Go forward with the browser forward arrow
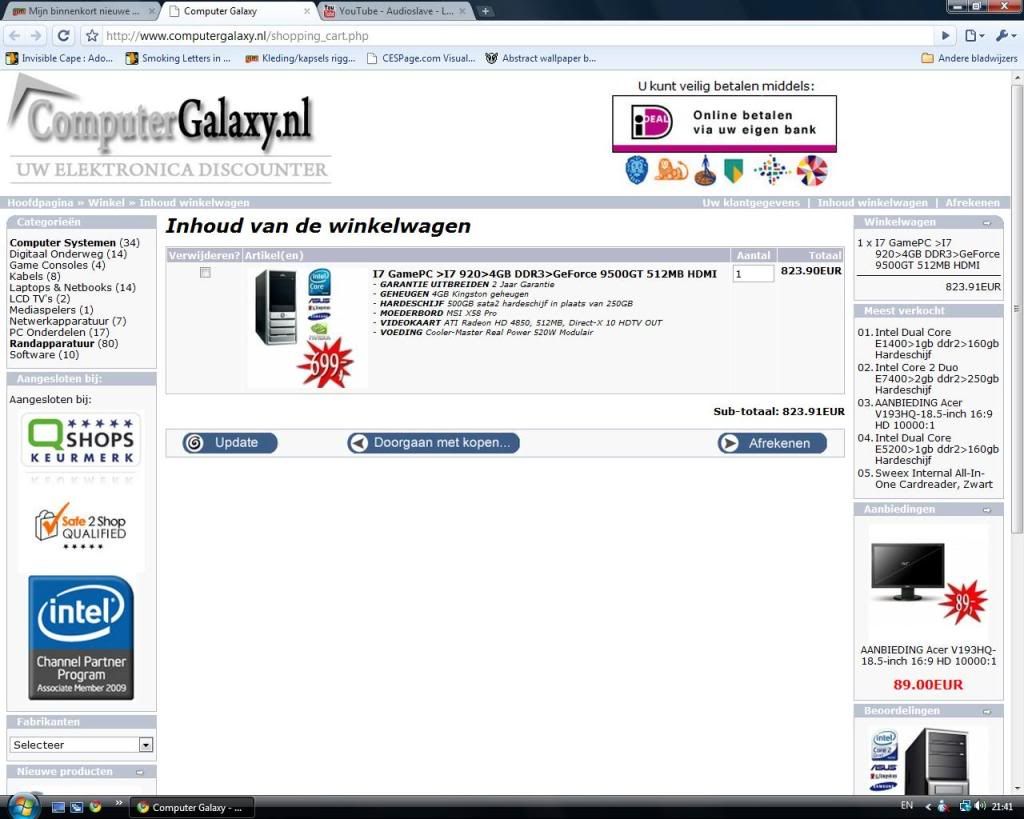1024x819 pixels. click(x=37, y=36)
